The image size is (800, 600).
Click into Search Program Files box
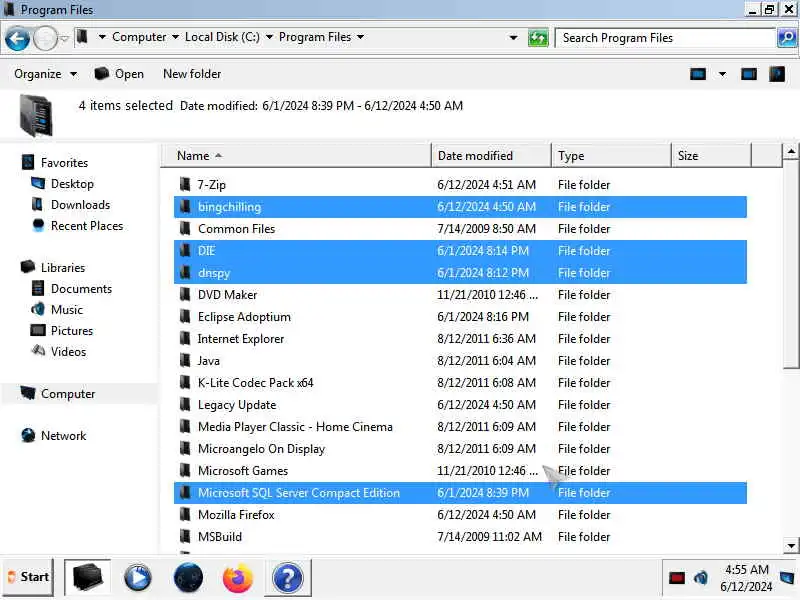point(665,38)
